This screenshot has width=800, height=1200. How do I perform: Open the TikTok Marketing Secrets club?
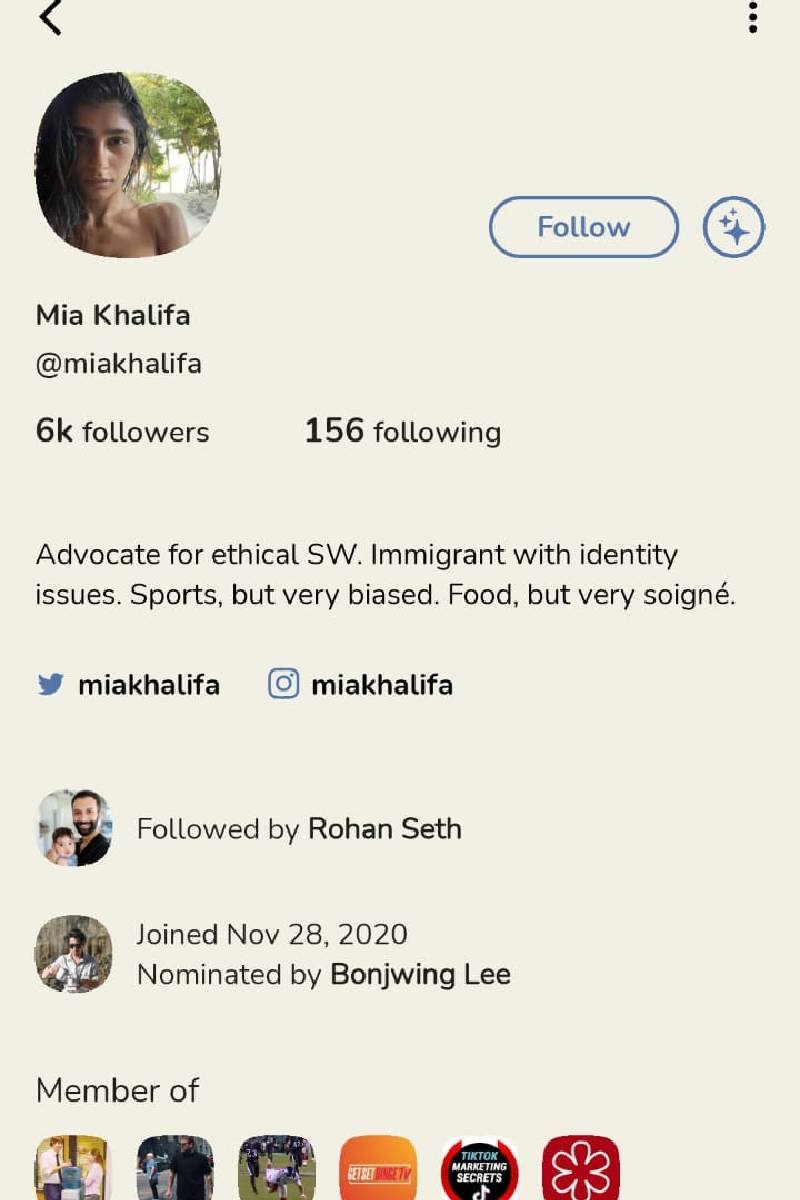[479, 1168]
